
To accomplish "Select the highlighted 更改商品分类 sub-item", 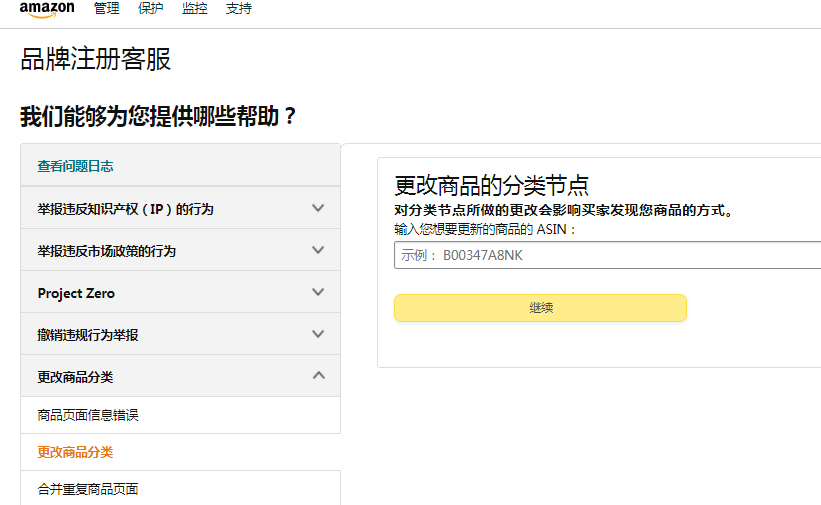I will 75,452.
